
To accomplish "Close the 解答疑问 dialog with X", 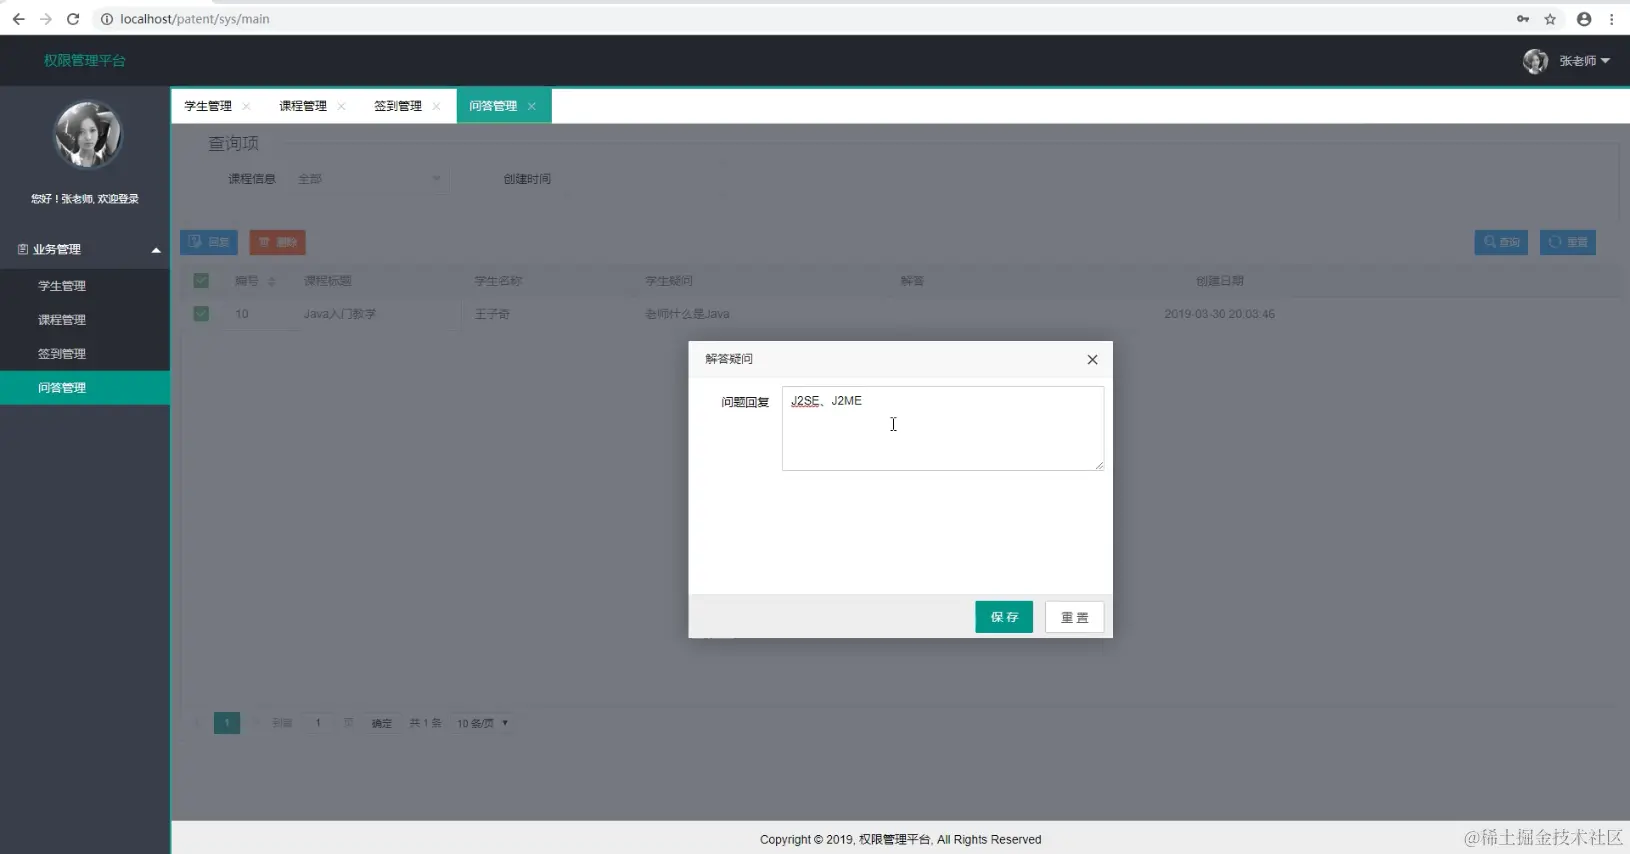I will [x=1092, y=360].
